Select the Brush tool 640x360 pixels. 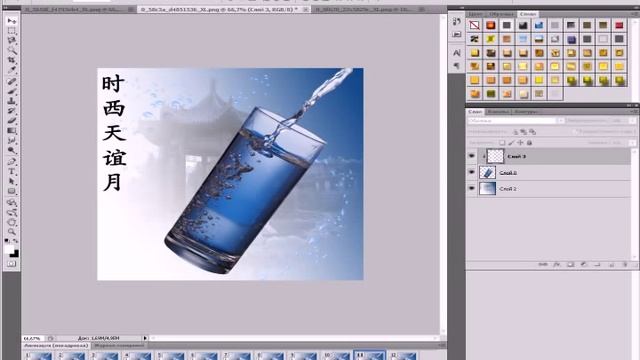tap(12, 91)
